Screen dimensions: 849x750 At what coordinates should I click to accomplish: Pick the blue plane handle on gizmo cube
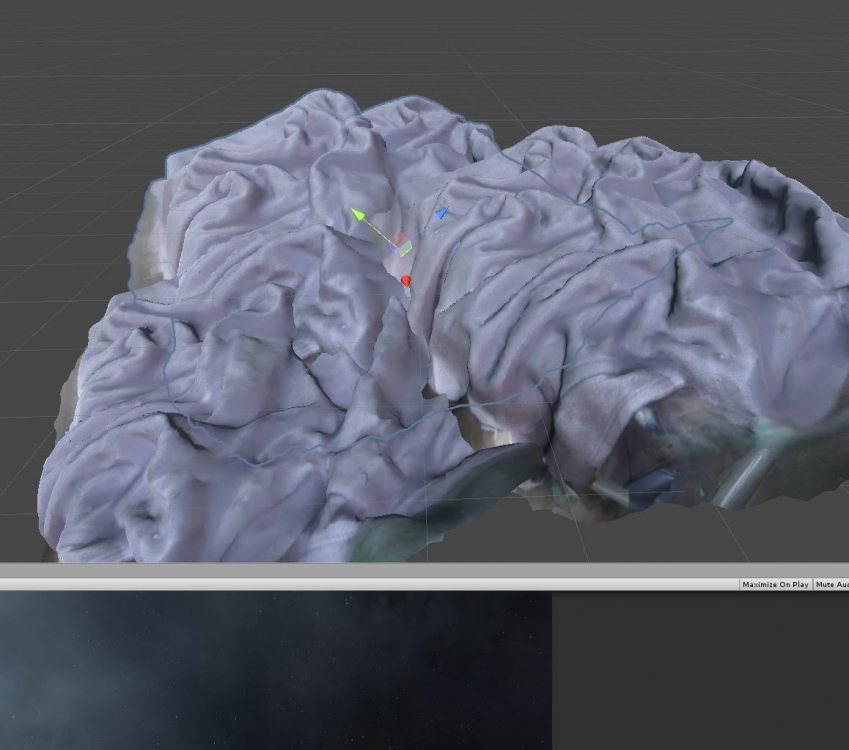pos(394,246)
